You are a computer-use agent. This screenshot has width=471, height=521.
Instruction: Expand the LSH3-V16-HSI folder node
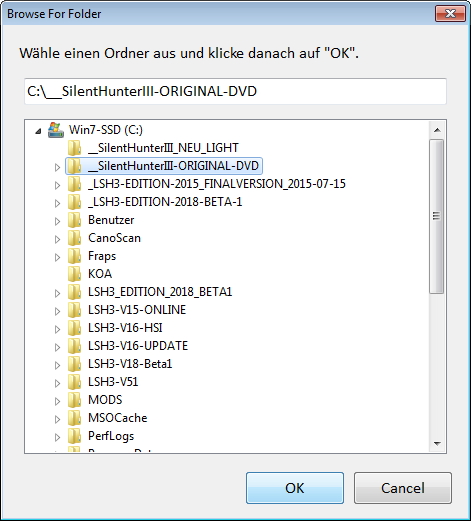(x=57, y=329)
